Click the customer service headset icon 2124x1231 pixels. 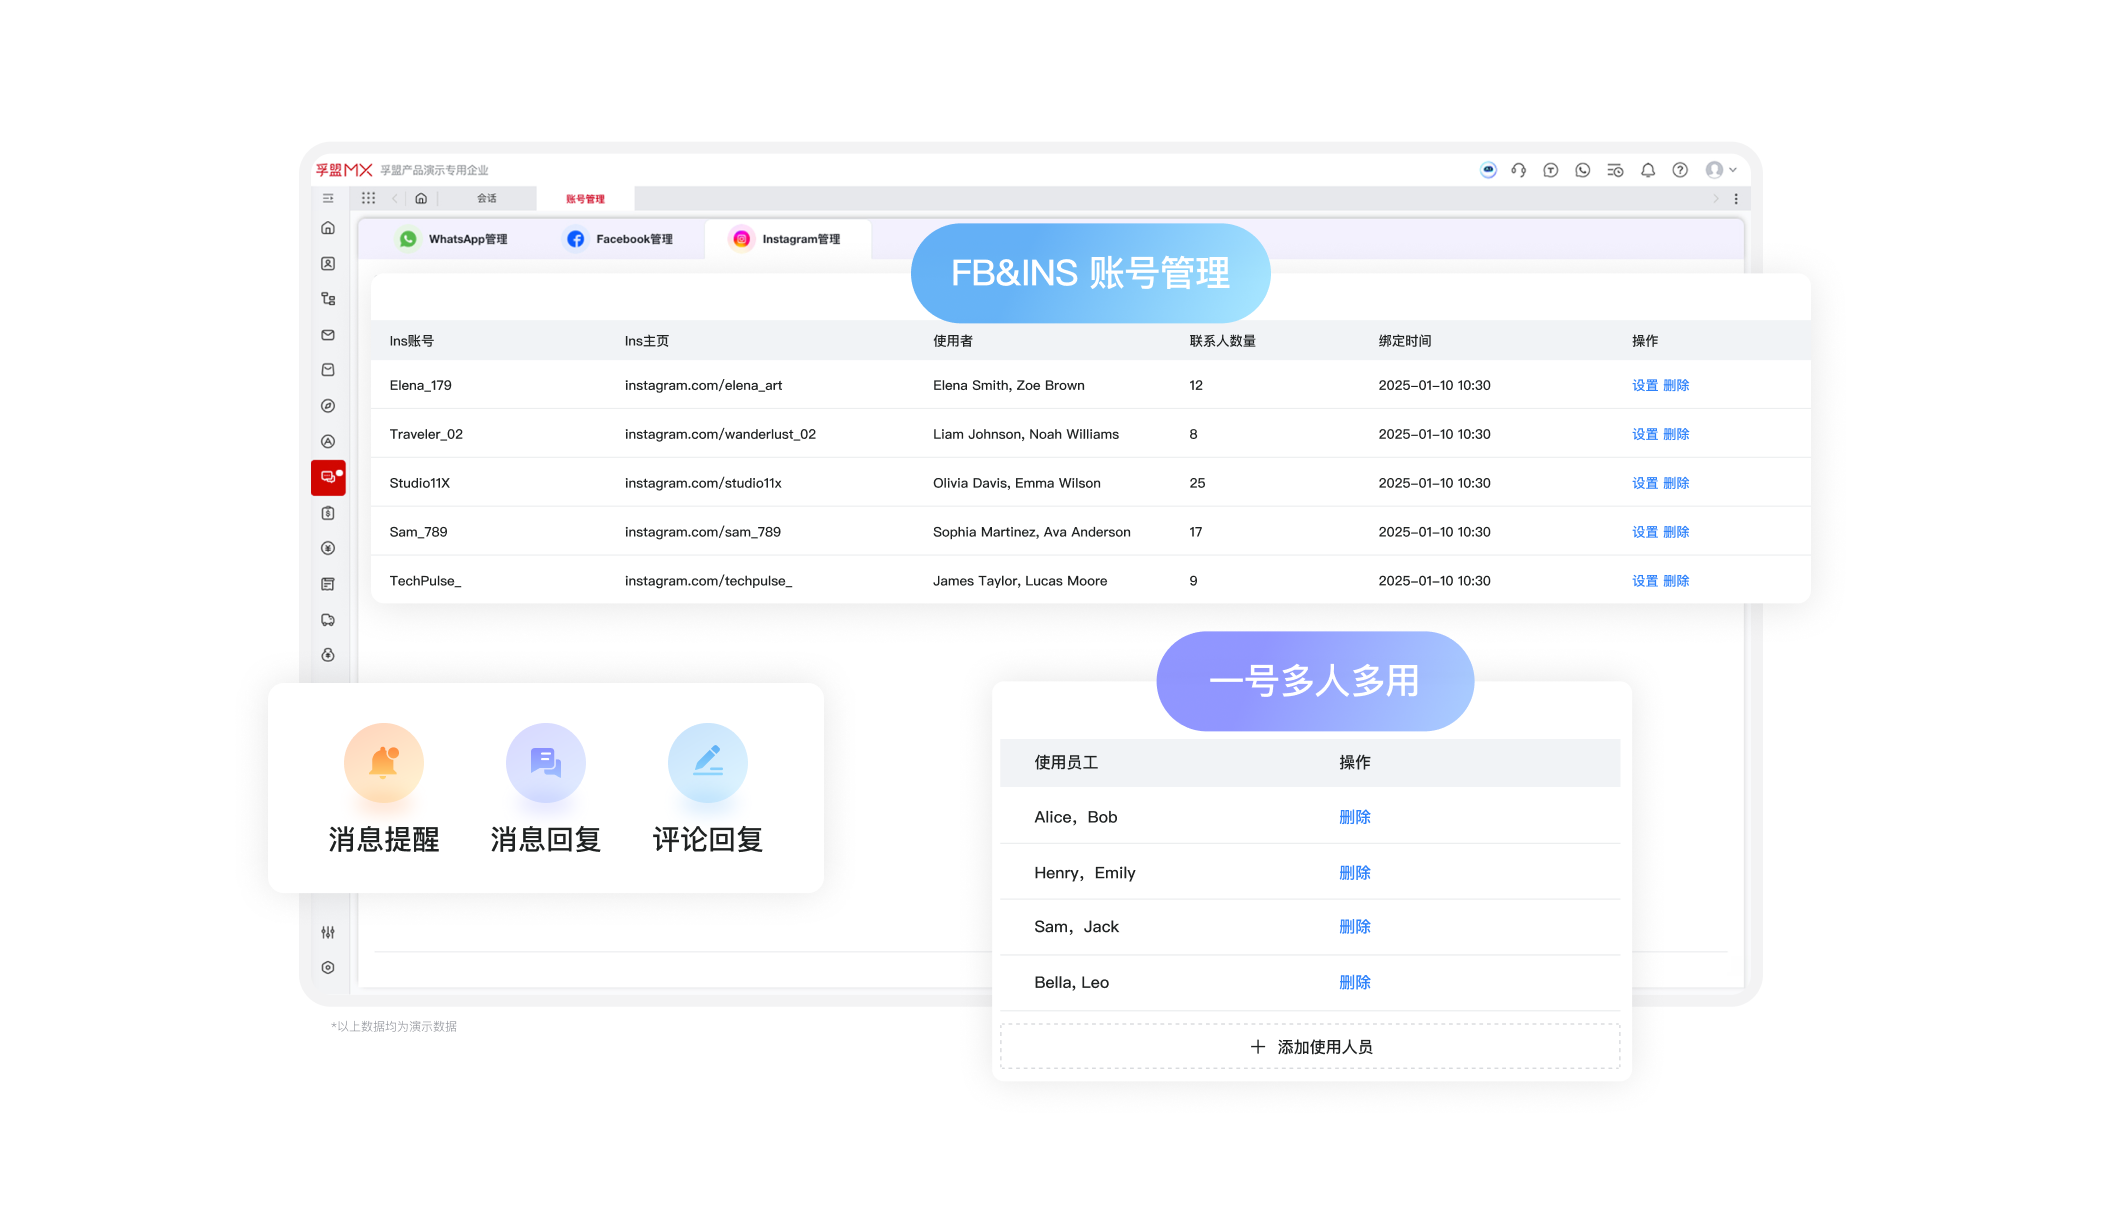click(x=1518, y=170)
